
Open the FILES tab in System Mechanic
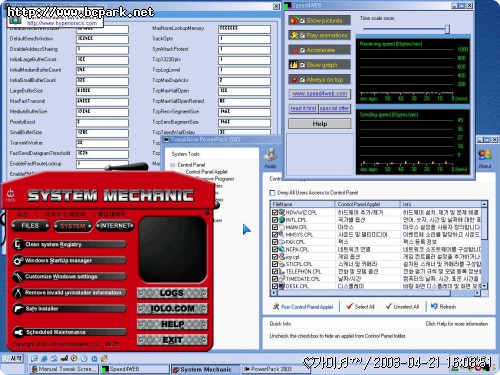pos(30,226)
